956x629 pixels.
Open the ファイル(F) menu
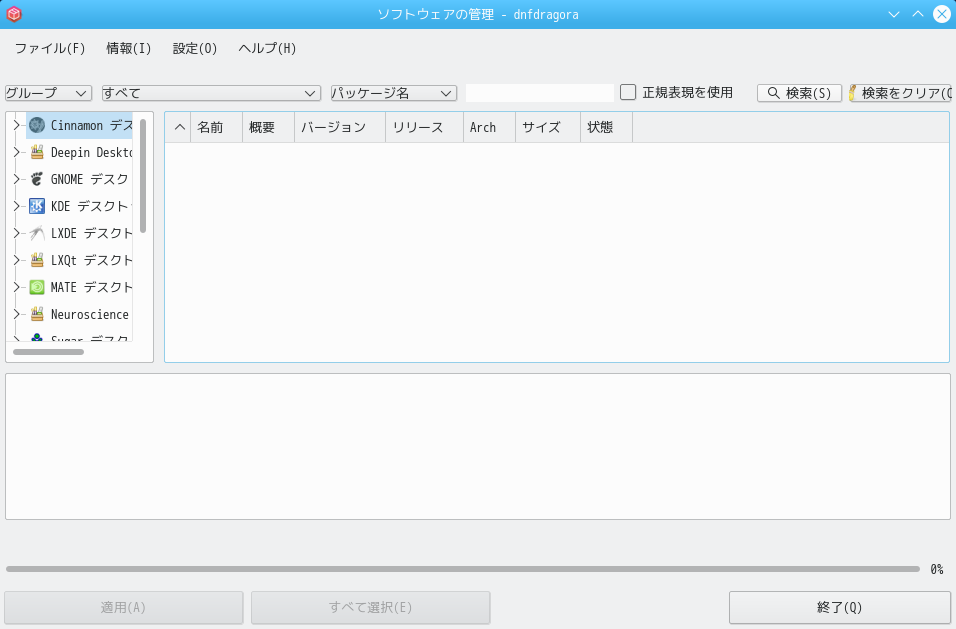coord(50,48)
